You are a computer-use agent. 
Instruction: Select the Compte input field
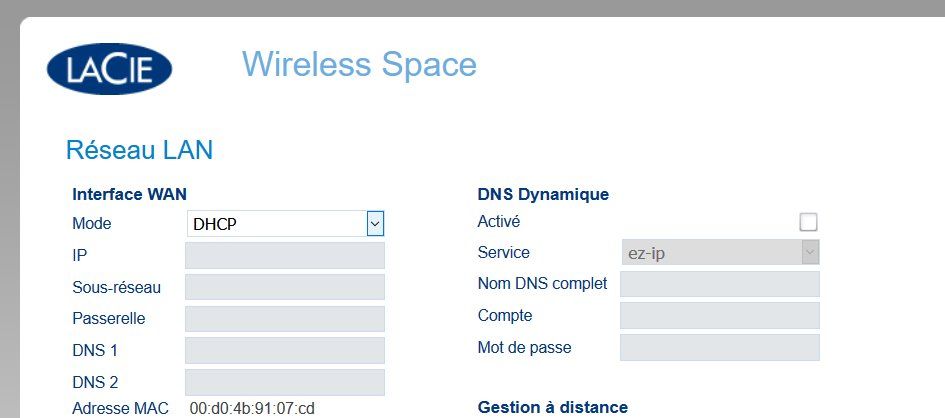click(719, 316)
